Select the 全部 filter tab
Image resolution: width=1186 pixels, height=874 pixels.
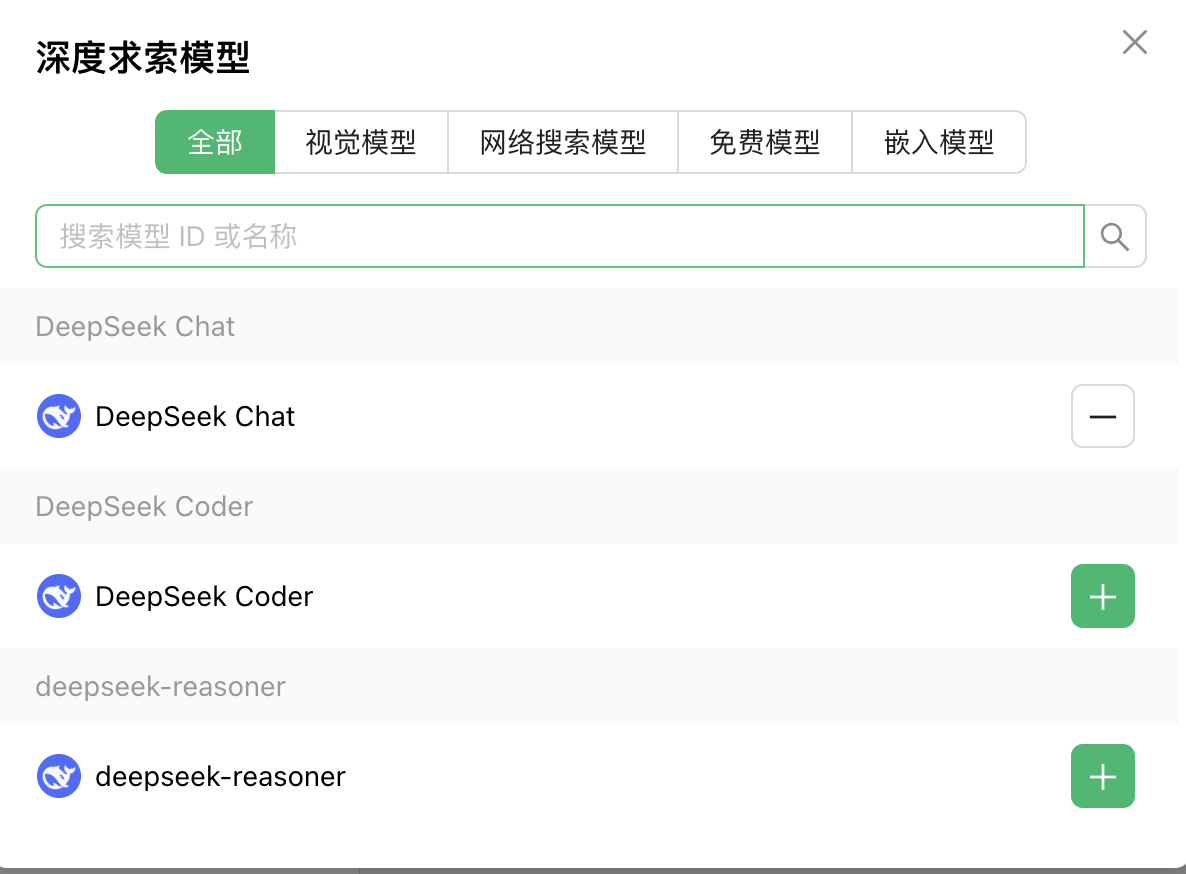(215, 142)
